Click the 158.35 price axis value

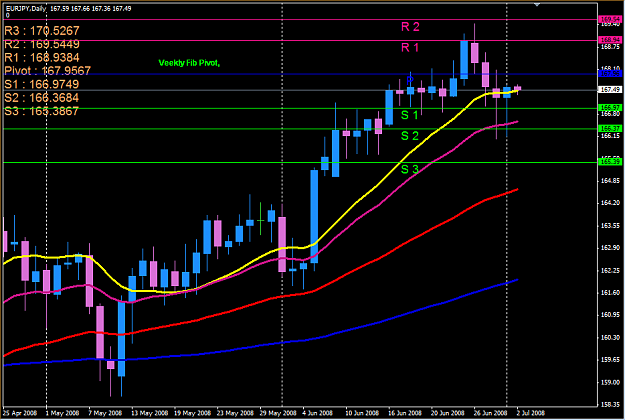610,405
